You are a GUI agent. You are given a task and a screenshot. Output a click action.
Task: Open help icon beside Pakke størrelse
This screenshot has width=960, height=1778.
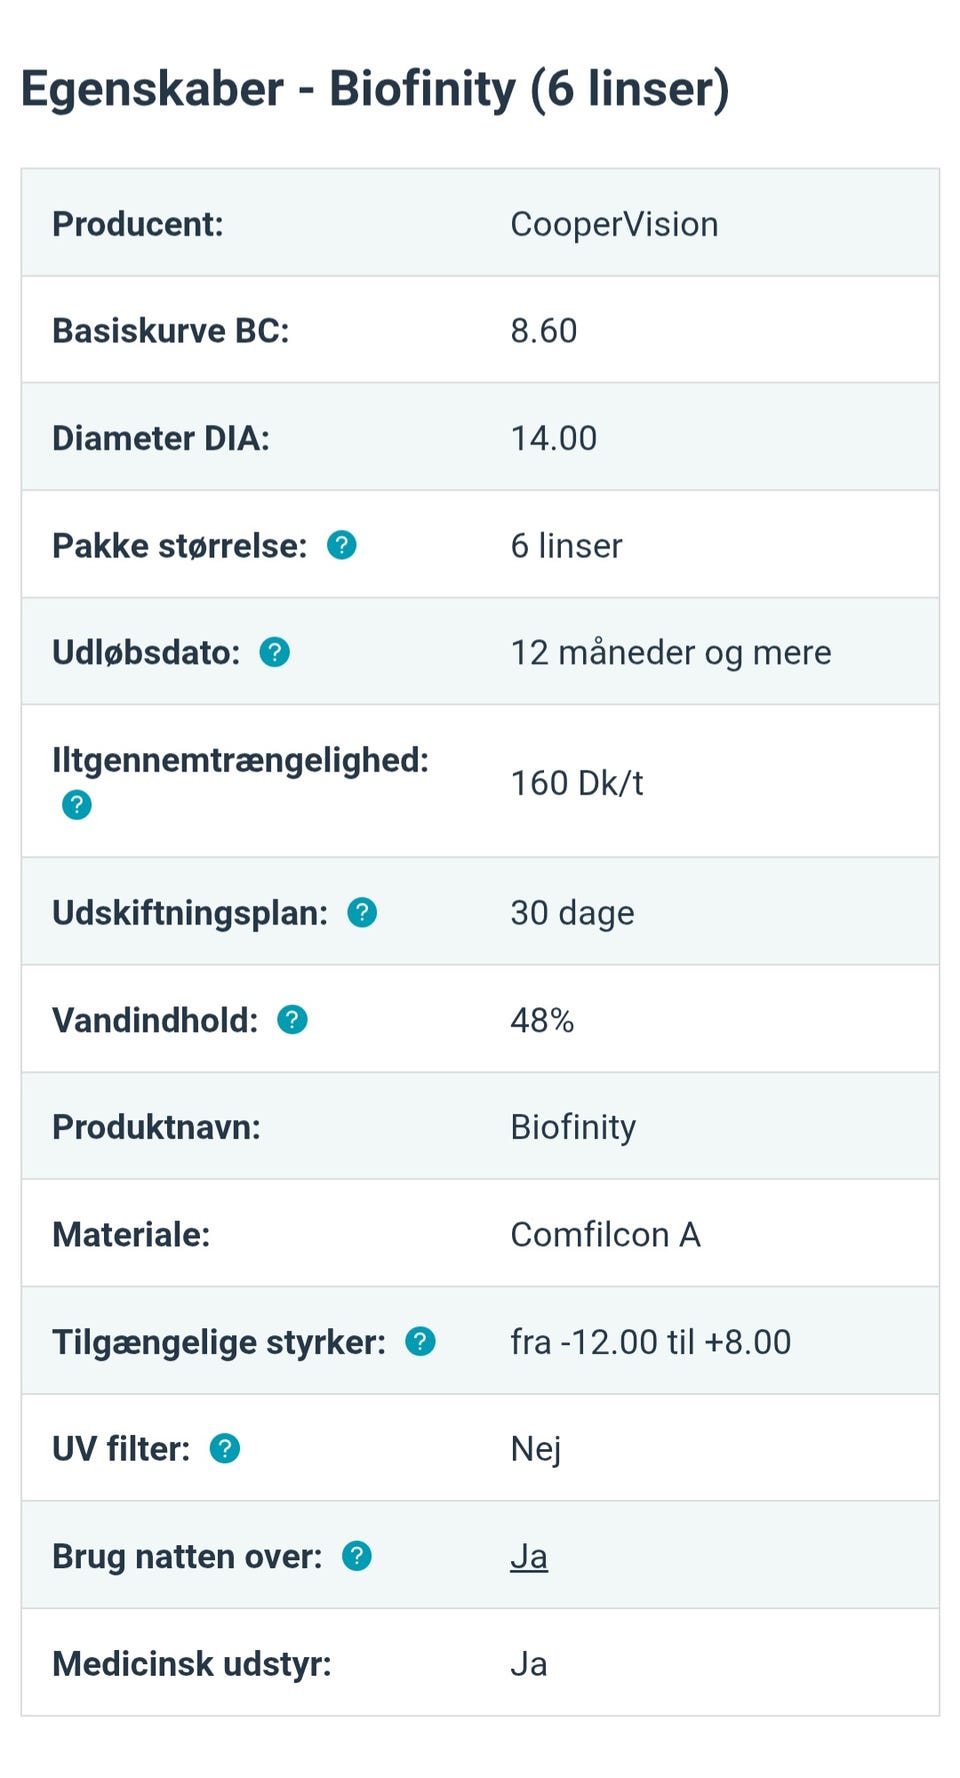(x=342, y=545)
